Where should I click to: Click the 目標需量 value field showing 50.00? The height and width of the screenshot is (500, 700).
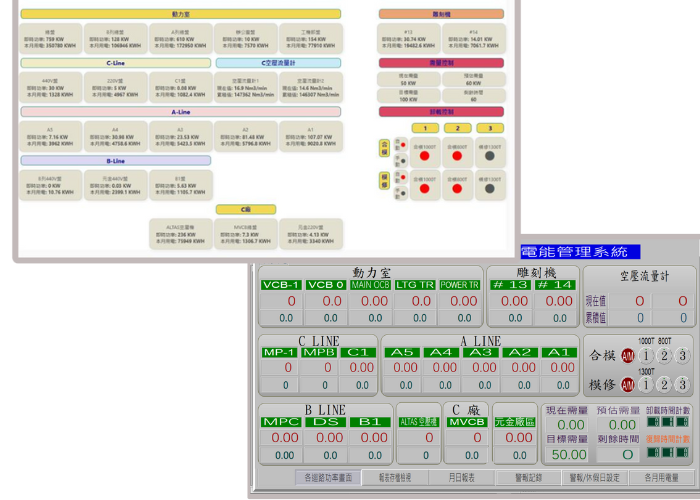click(570, 454)
